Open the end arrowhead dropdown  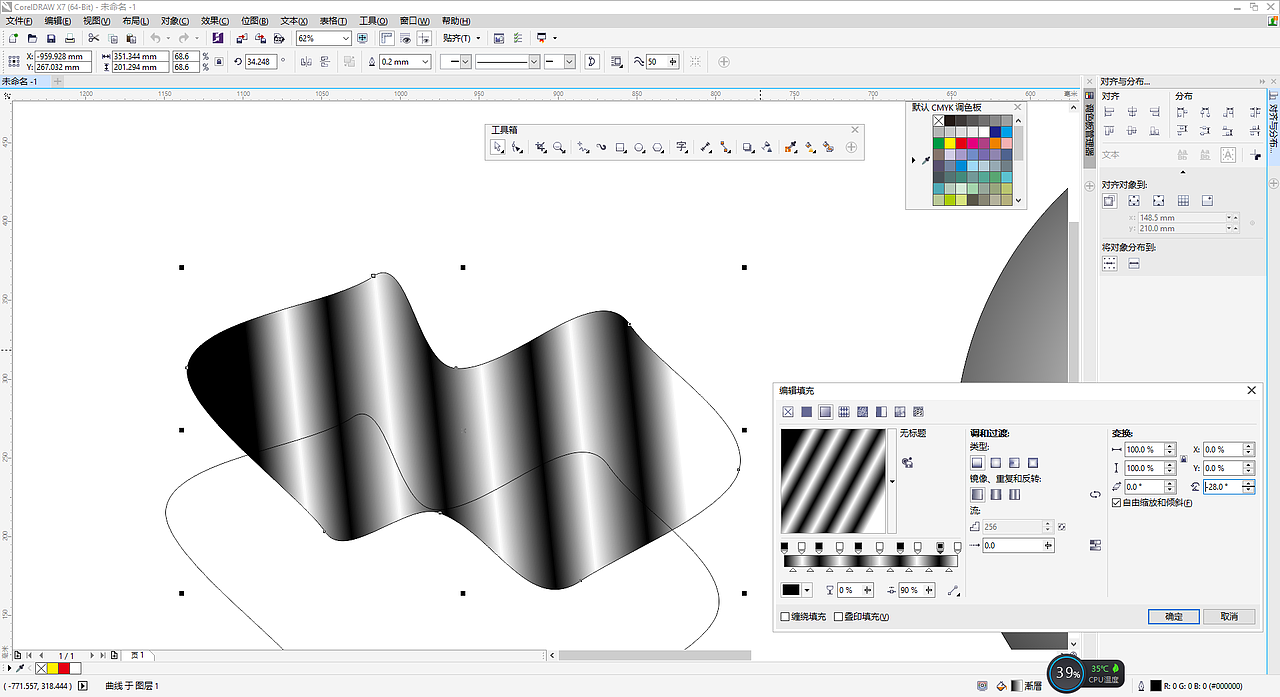[570, 61]
